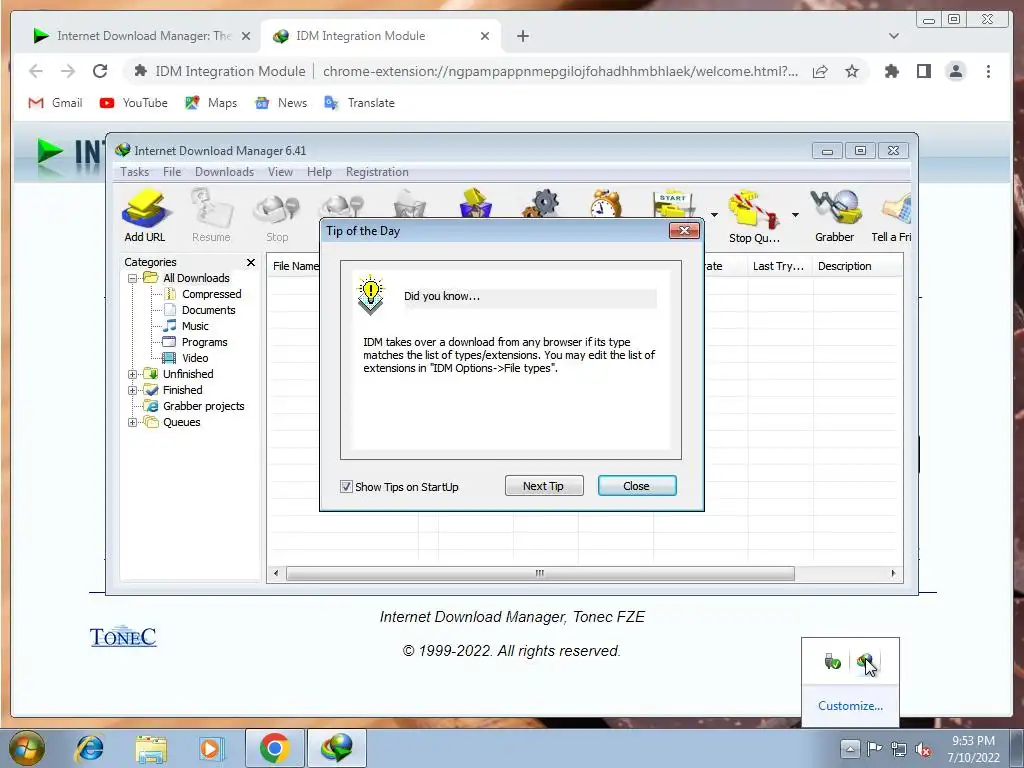Open Maps bookmark
Image resolution: width=1024 pixels, height=768 pixels.
pos(211,103)
